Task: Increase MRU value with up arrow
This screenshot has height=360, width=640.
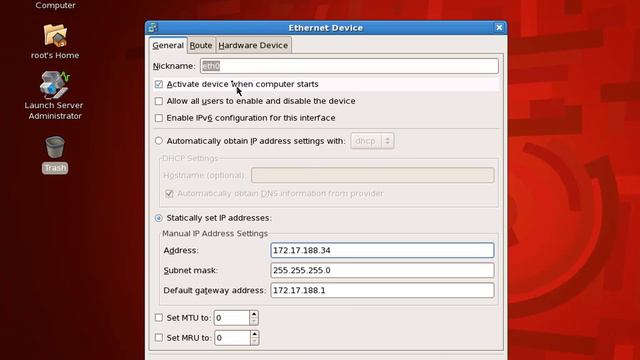Action: coord(254,334)
